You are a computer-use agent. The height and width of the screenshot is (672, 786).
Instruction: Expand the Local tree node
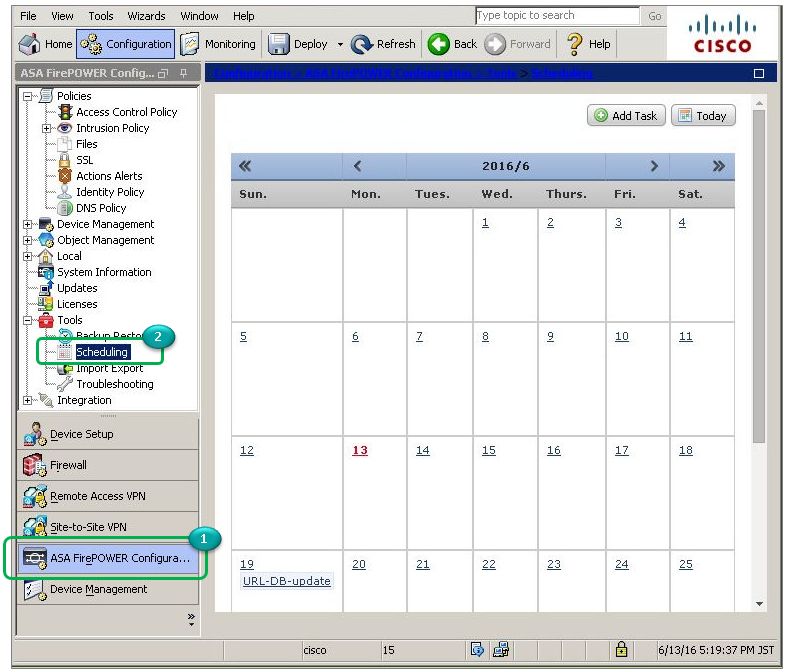(28, 257)
